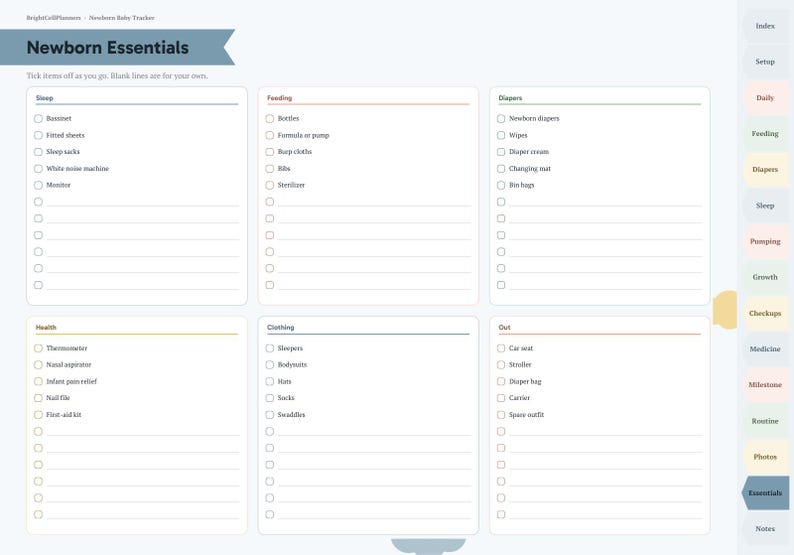The width and height of the screenshot is (794, 555).
Task: Click the Newborn Baby Tracker breadcrumb
Action: tap(122, 18)
